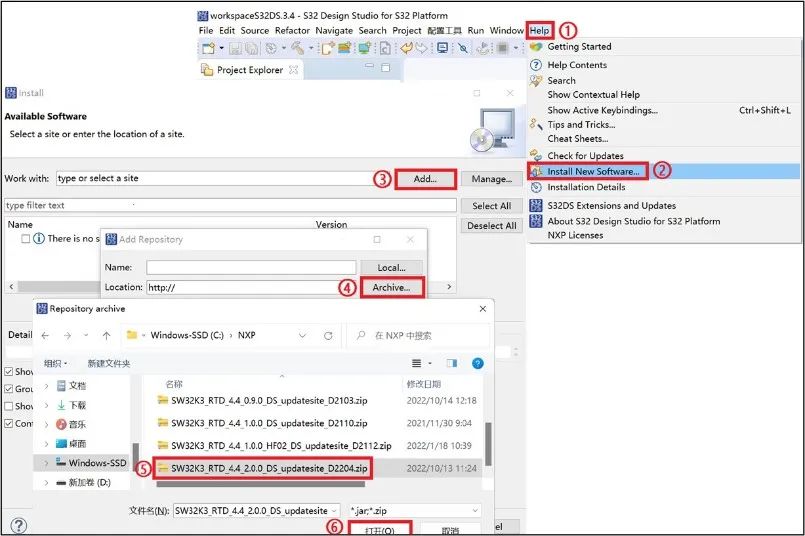Open the address bar history dropdown chevron
The image size is (805, 536).
click(x=302, y=335)
